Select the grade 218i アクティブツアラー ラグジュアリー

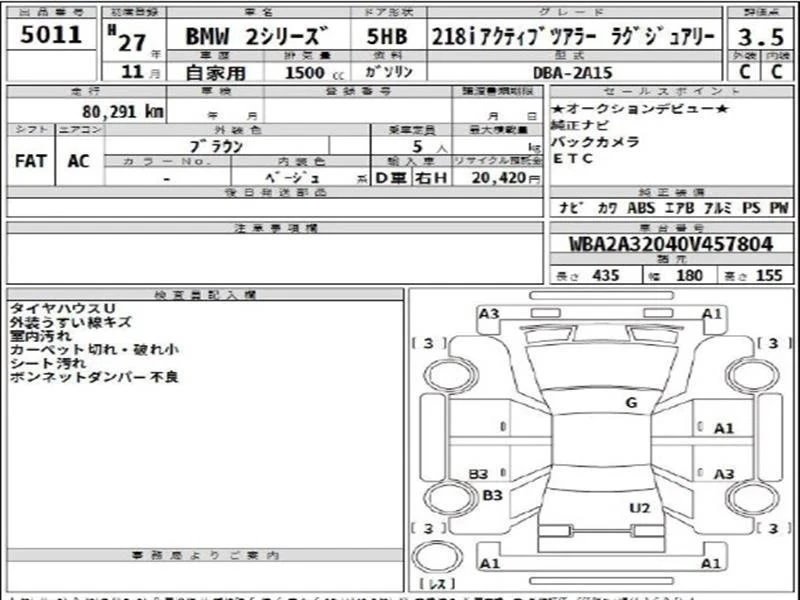coord(573,36)
